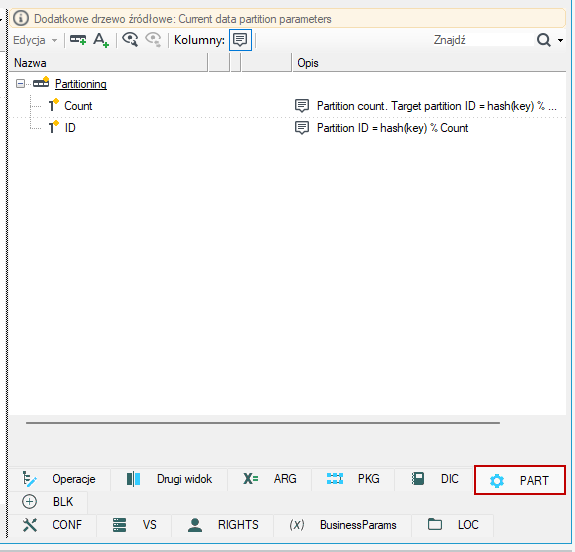This screenshot has width=575, height=552.
Task: Click the Nazwa column header
Action: click(x=108, y=63)
